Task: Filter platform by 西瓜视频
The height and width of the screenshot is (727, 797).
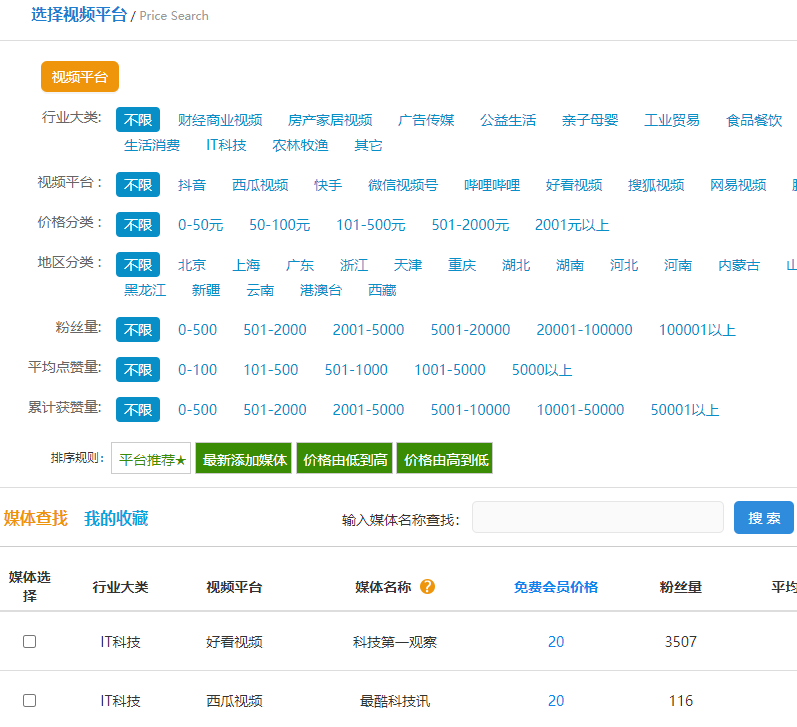Action: click(x=260, y=185)
